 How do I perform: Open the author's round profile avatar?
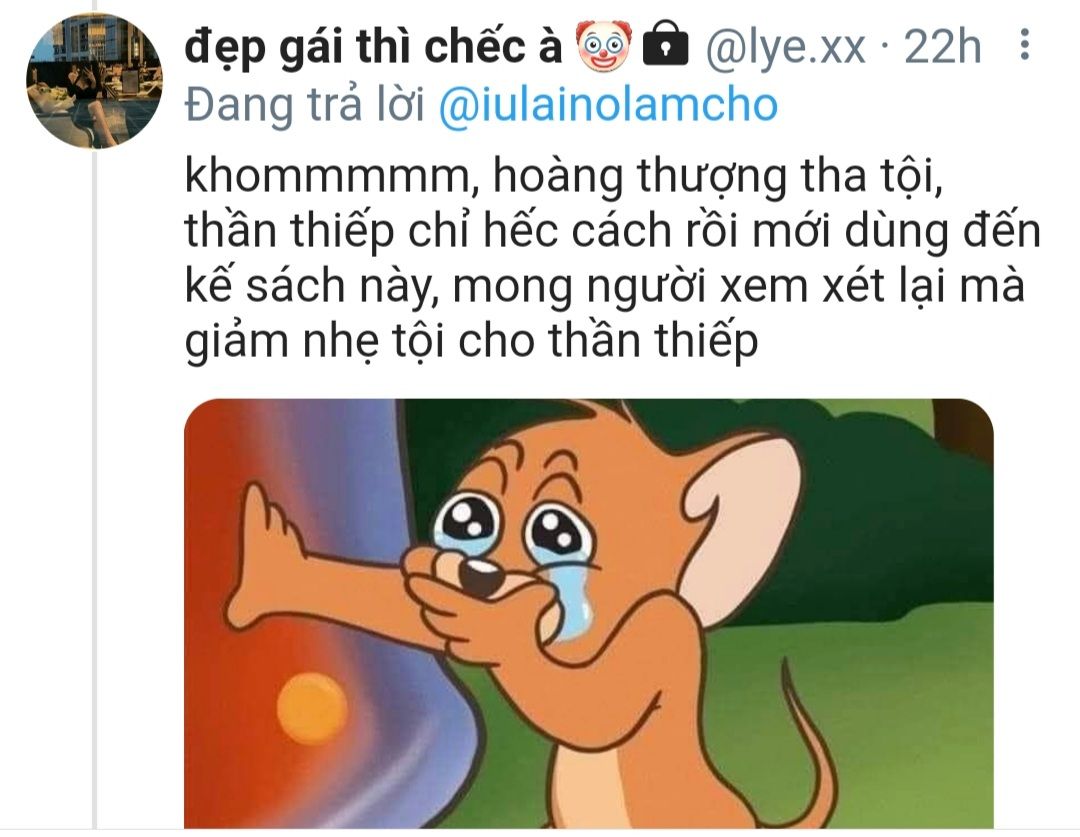[94, 81]
